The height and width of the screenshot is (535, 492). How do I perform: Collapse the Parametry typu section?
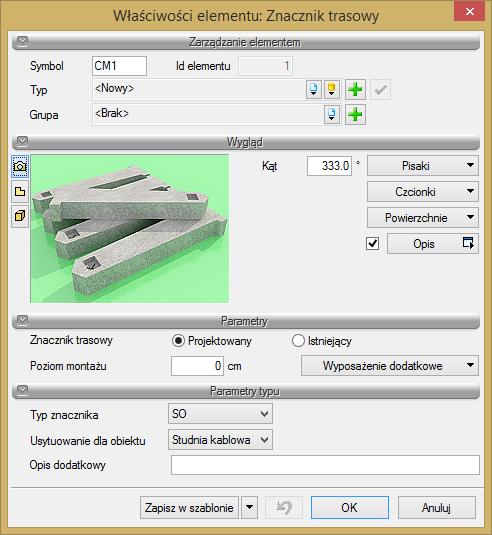pos(23,390)
